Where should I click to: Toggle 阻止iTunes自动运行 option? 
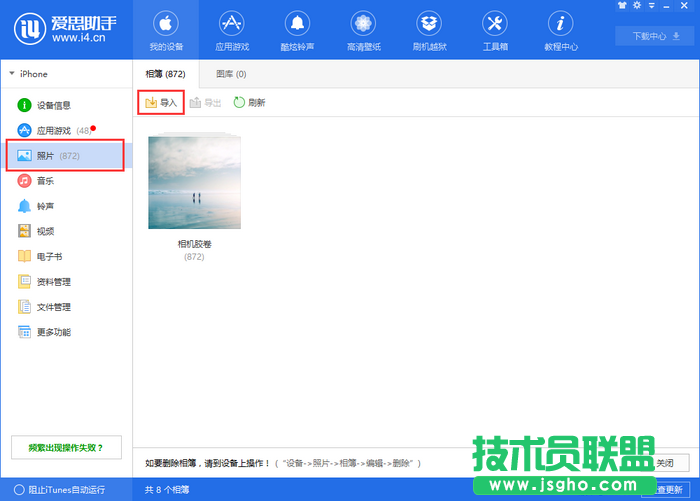coord(59,490)
